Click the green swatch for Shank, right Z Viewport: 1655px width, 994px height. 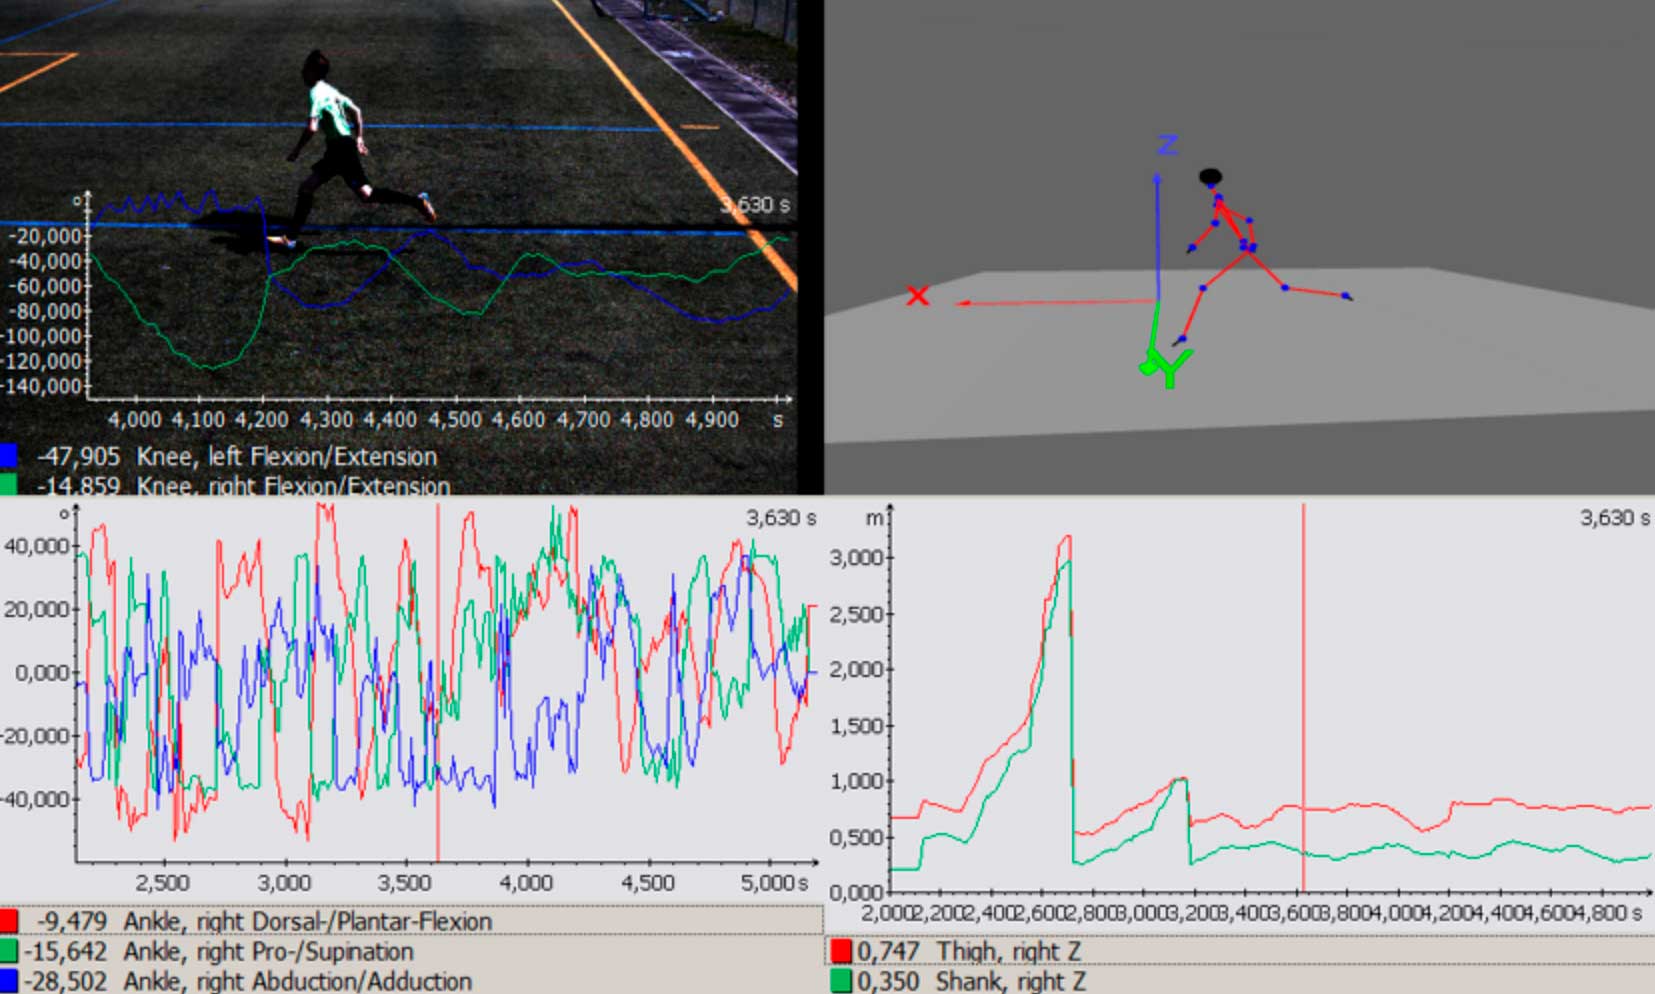pos(841,981)
